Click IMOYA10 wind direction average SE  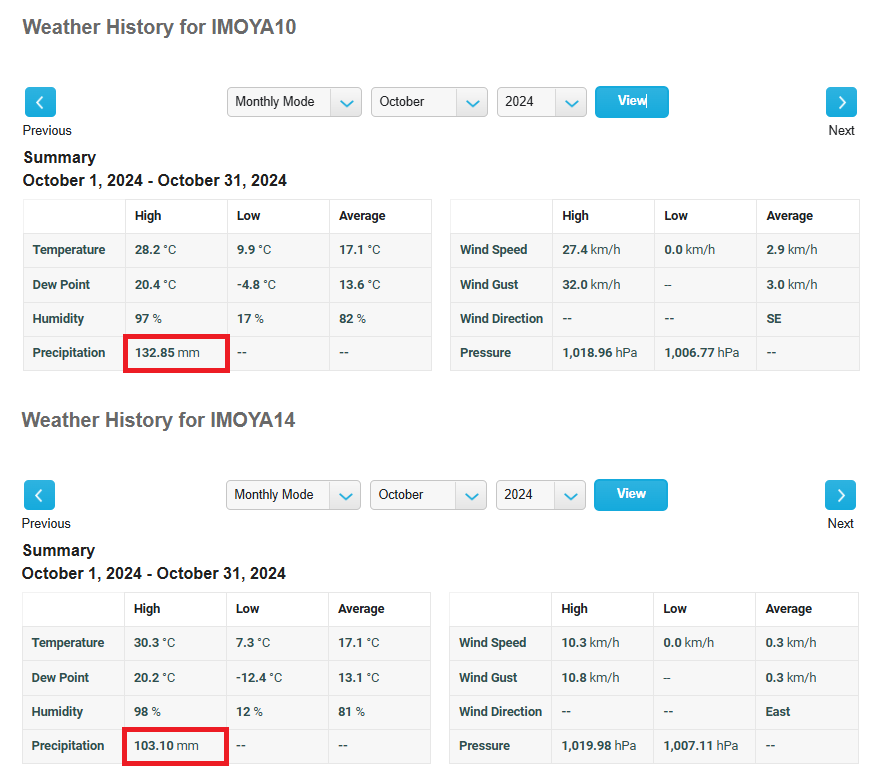click(774, 319)
